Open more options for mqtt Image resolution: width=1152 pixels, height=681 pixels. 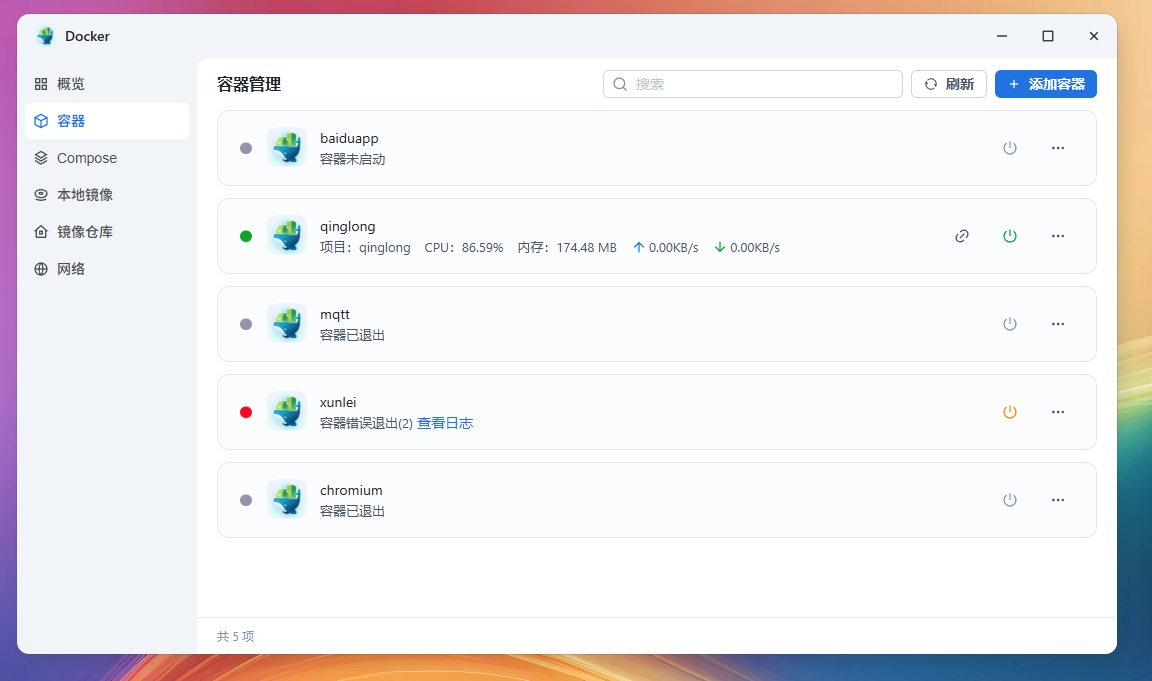point(1057,324)
